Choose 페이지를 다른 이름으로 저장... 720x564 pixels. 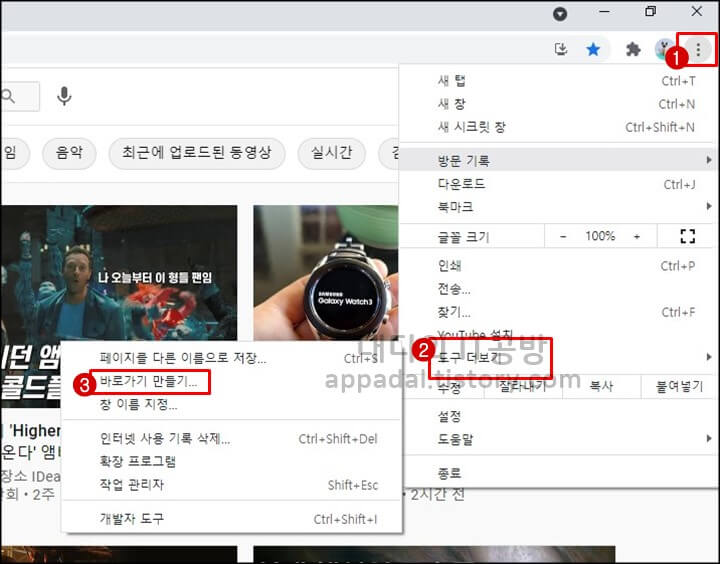coord(232,358)
